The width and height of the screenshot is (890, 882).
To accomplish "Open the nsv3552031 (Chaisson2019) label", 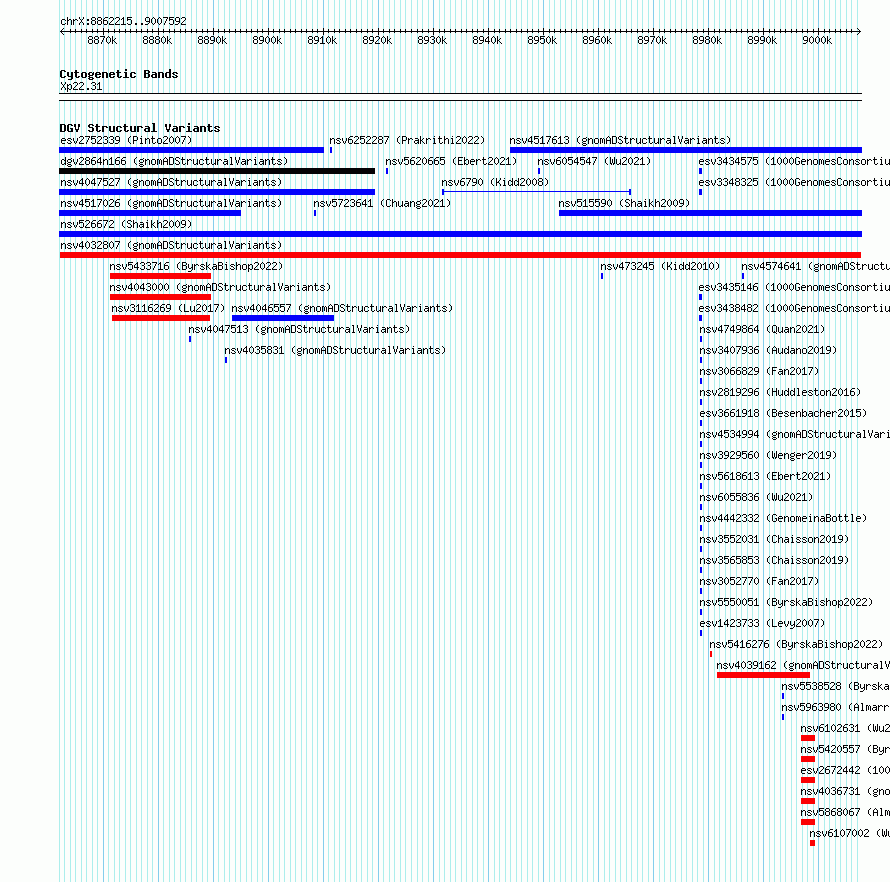I will coord(774,539).
